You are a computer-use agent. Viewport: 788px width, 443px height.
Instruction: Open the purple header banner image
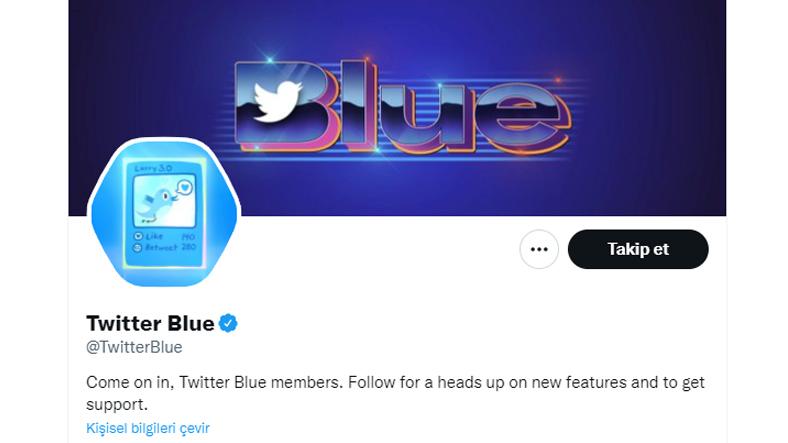coord(397,108)
